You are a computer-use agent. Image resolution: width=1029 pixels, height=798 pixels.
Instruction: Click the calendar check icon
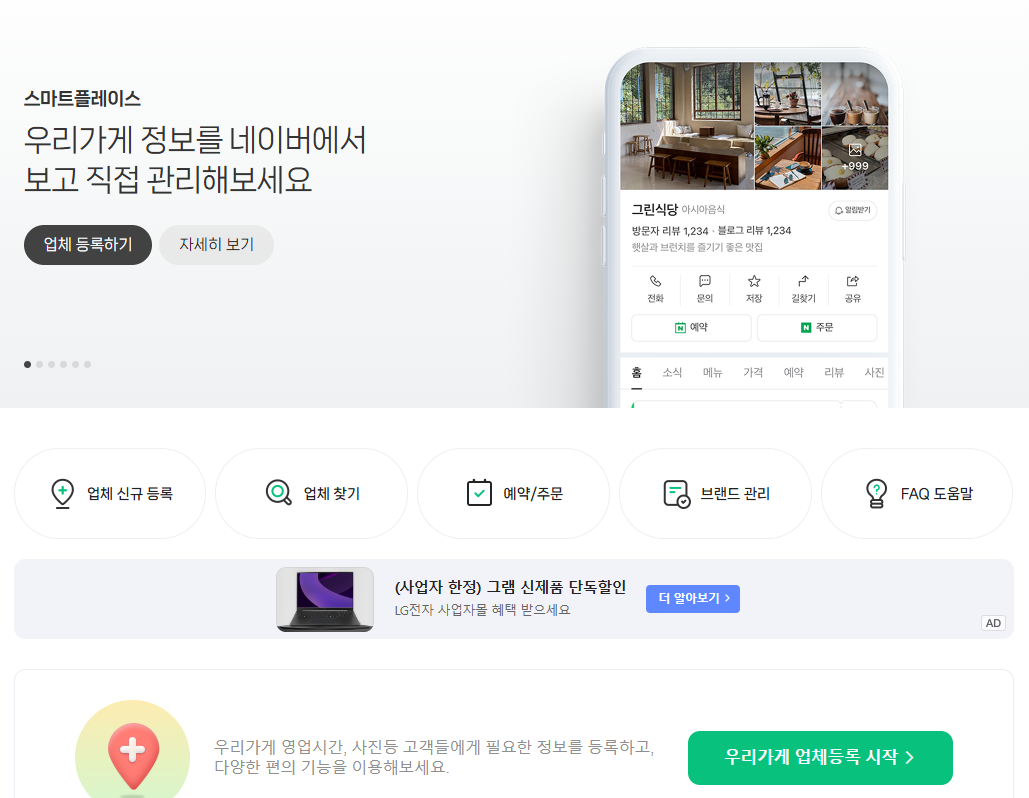pyautogui.click(x=479, y=493)
